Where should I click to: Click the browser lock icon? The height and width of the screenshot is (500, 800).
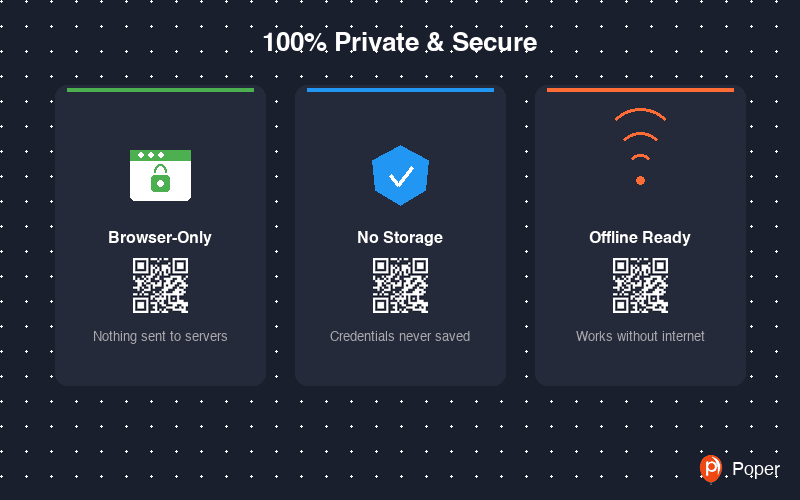pos(160,175)
